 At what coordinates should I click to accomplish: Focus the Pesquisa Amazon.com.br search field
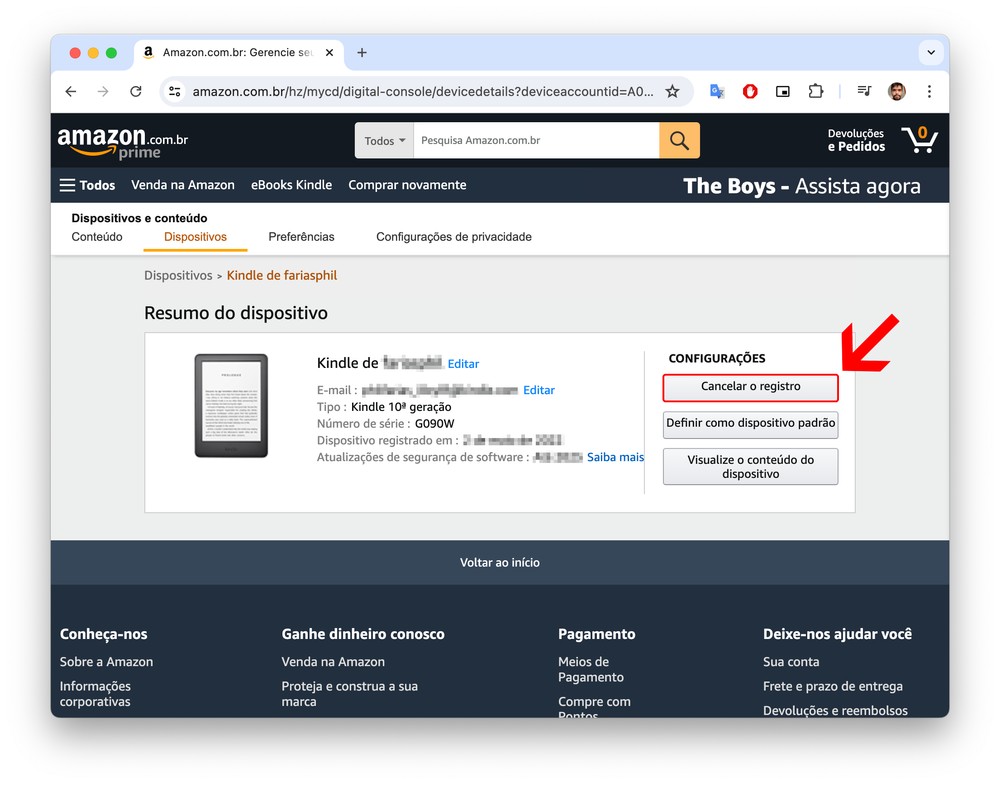tap(536, 140)
